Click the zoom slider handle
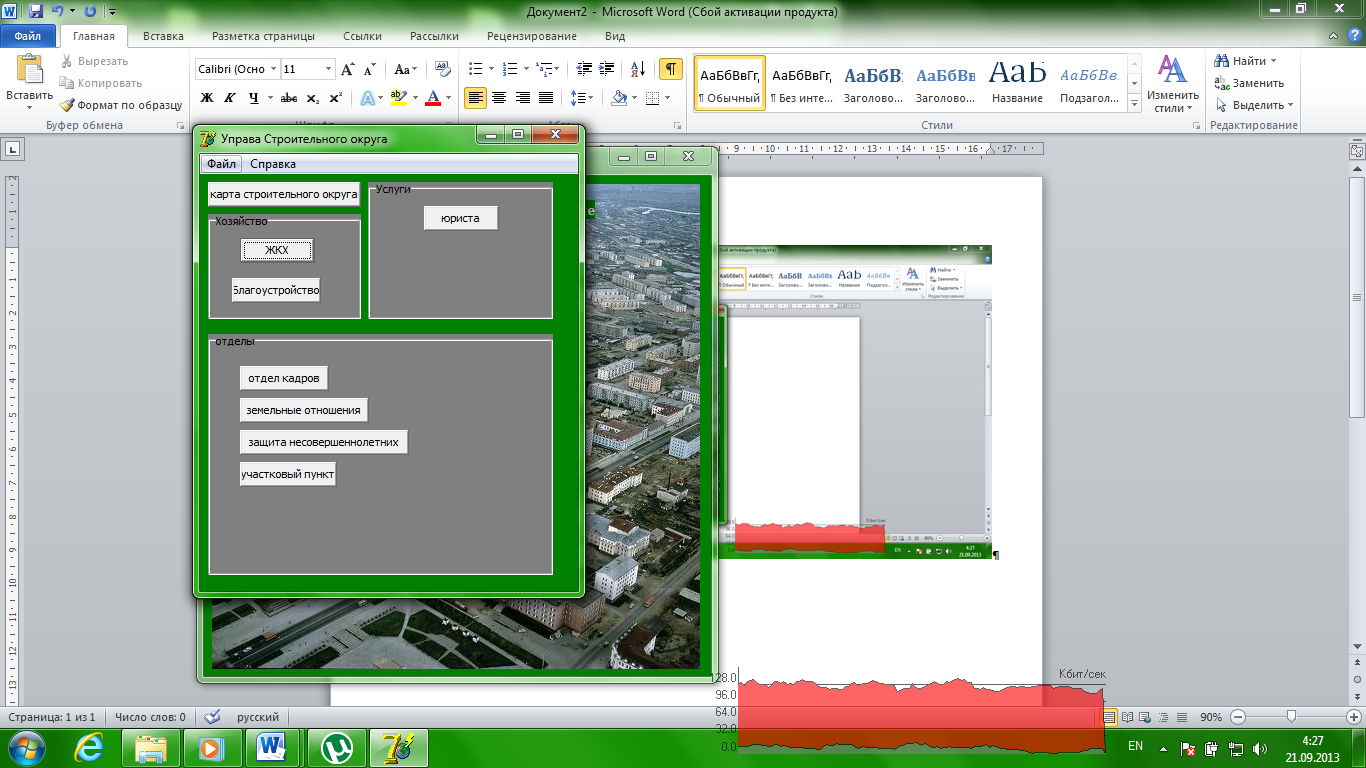This screenshot has height=768, width=1366. coord(1292,716)
